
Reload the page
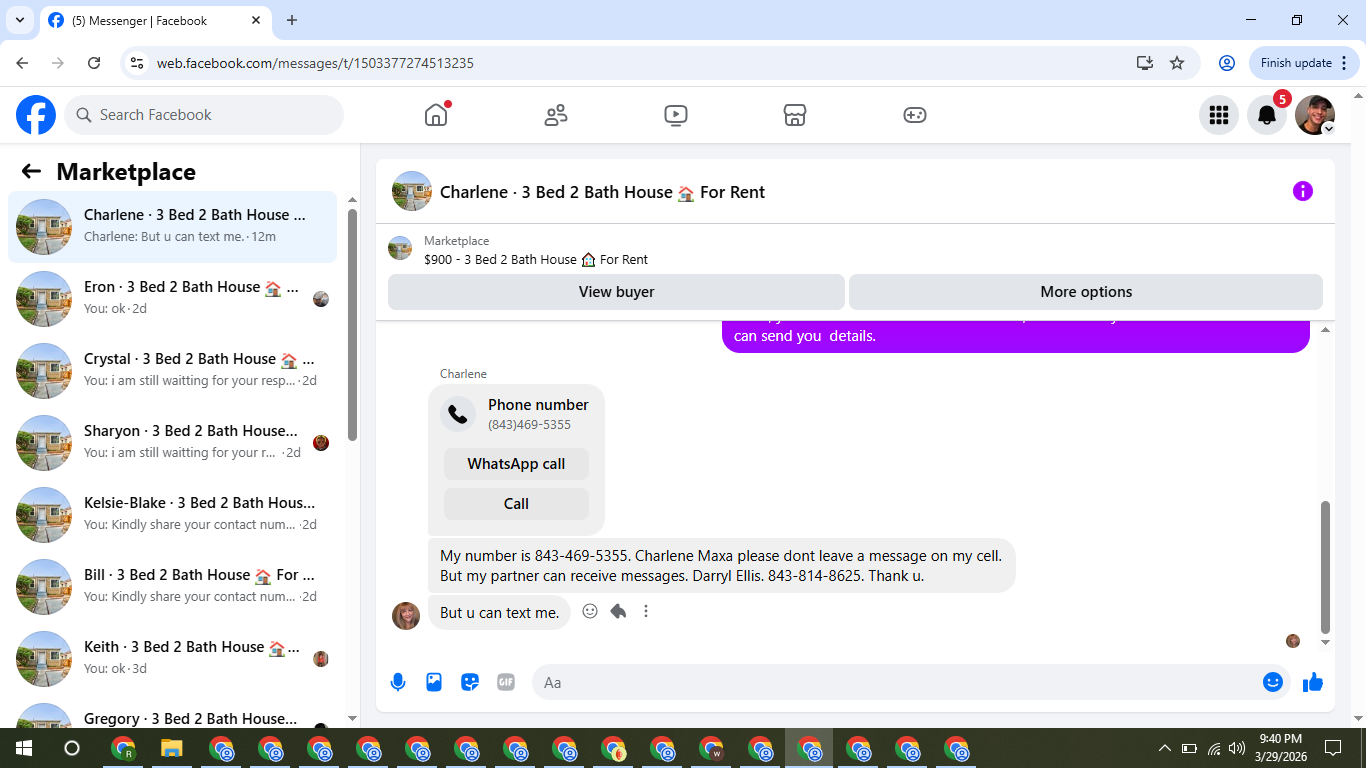click(94, 63)
